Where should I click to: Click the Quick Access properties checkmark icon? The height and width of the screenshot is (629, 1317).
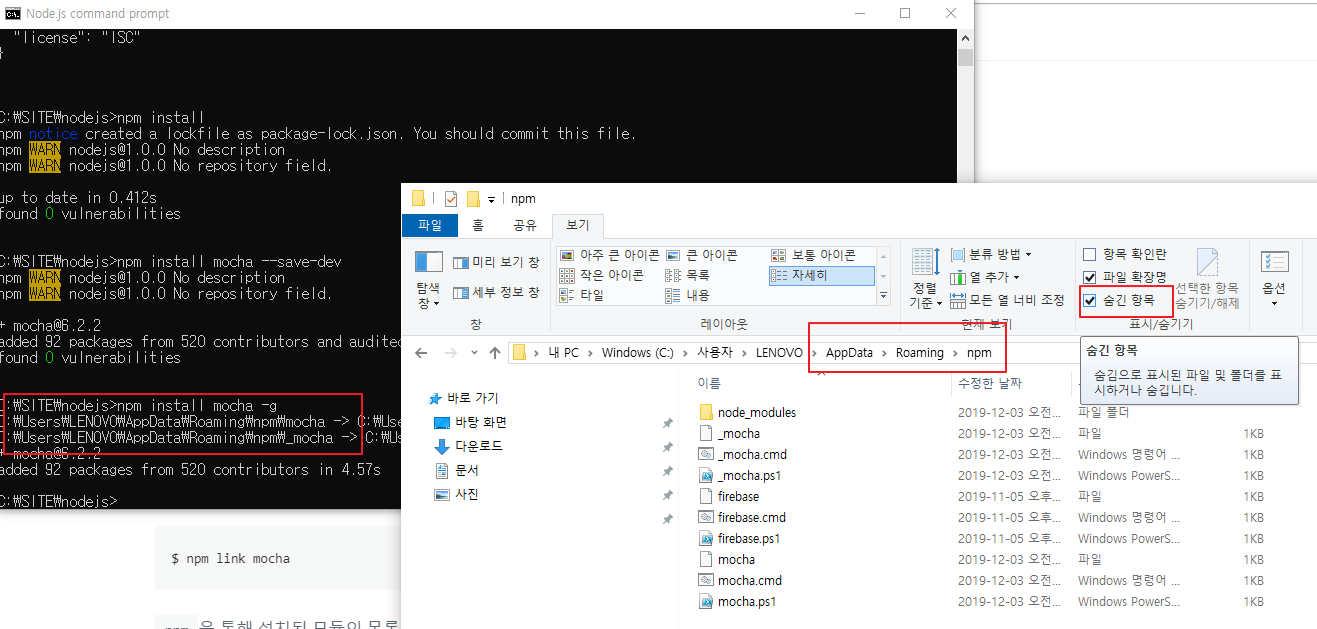click(x=450, y=198)
